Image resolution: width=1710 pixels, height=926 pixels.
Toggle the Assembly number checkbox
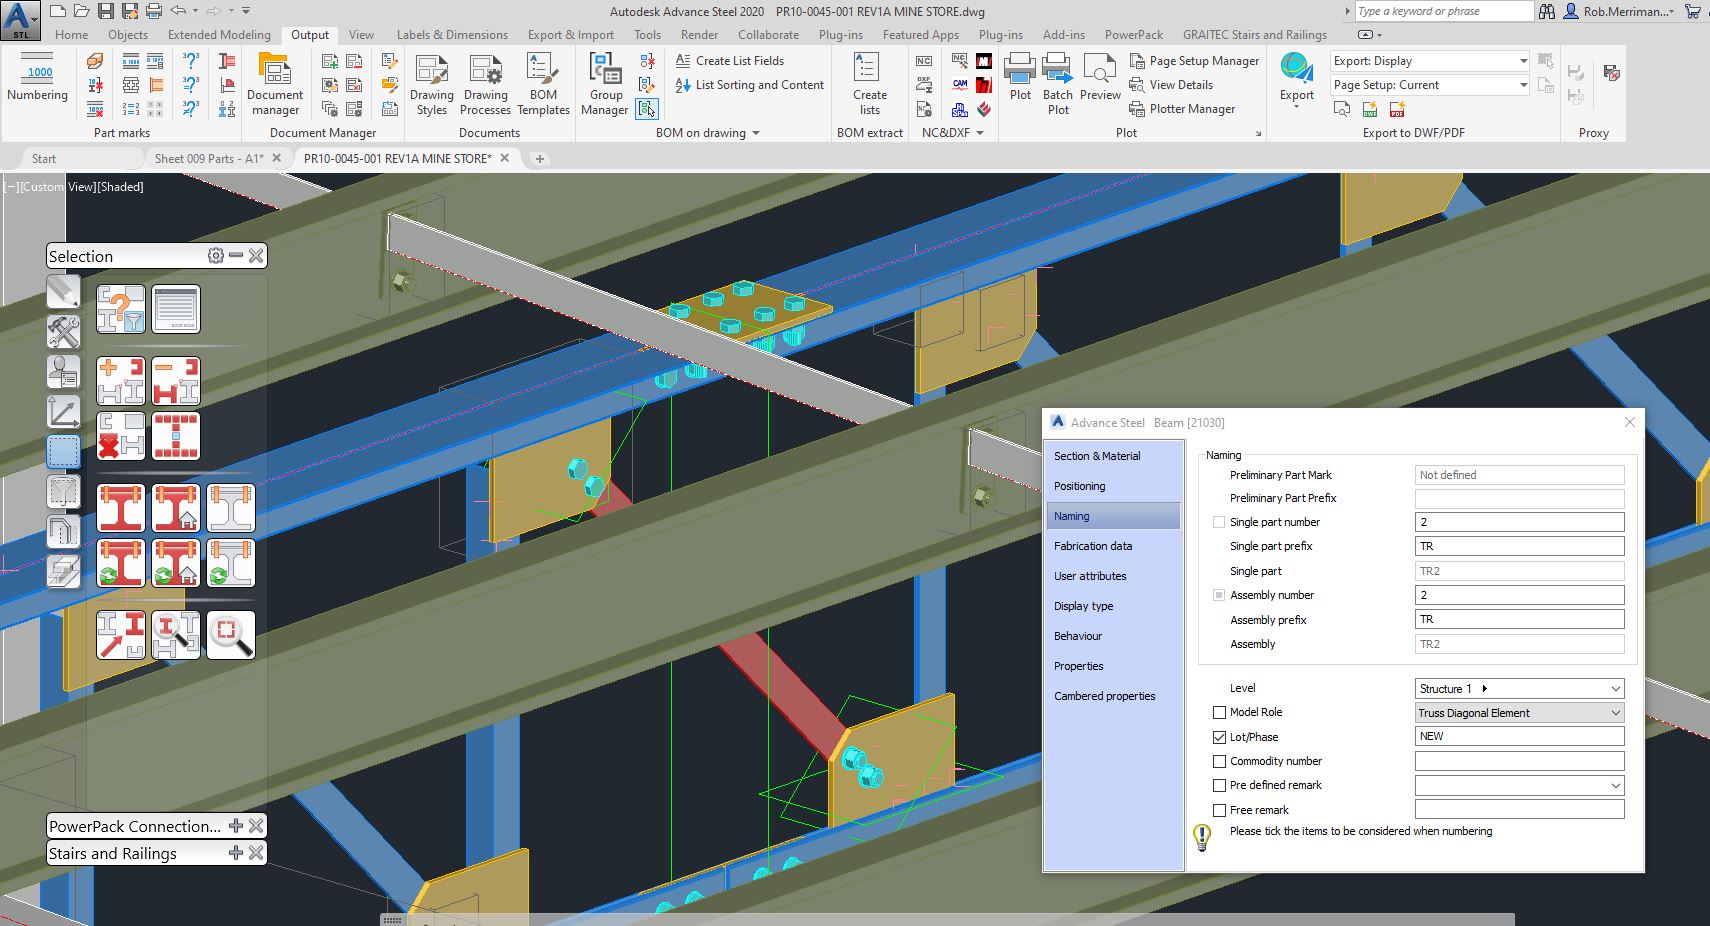(1218, 595)
